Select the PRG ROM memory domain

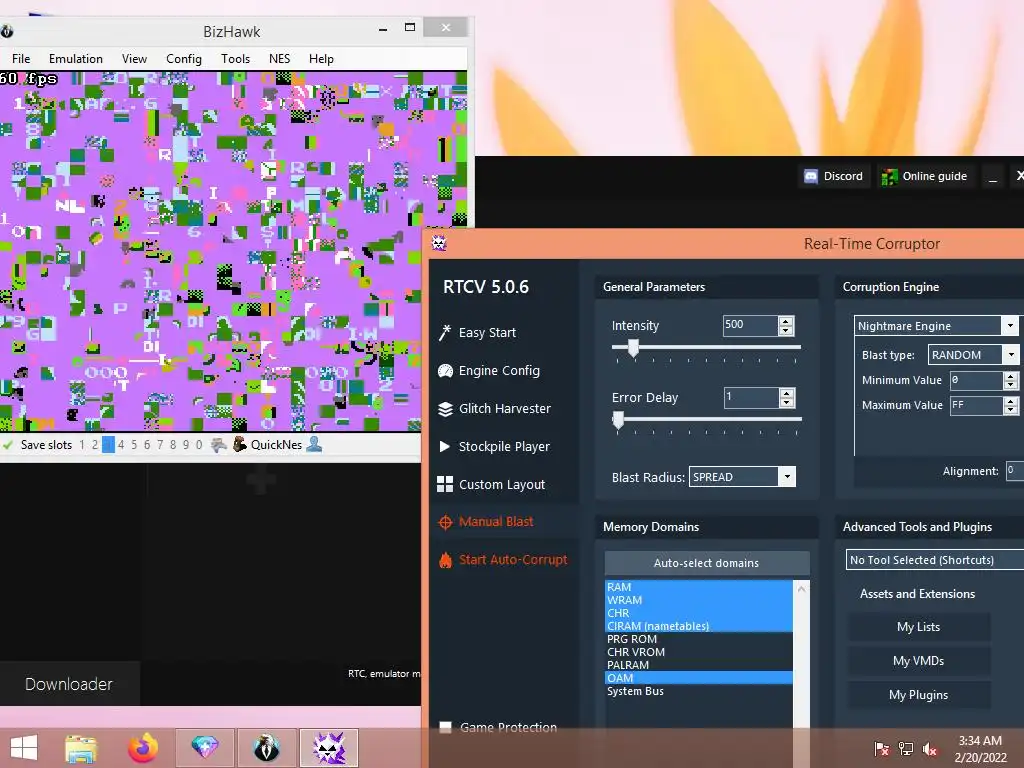pos(699,639)
